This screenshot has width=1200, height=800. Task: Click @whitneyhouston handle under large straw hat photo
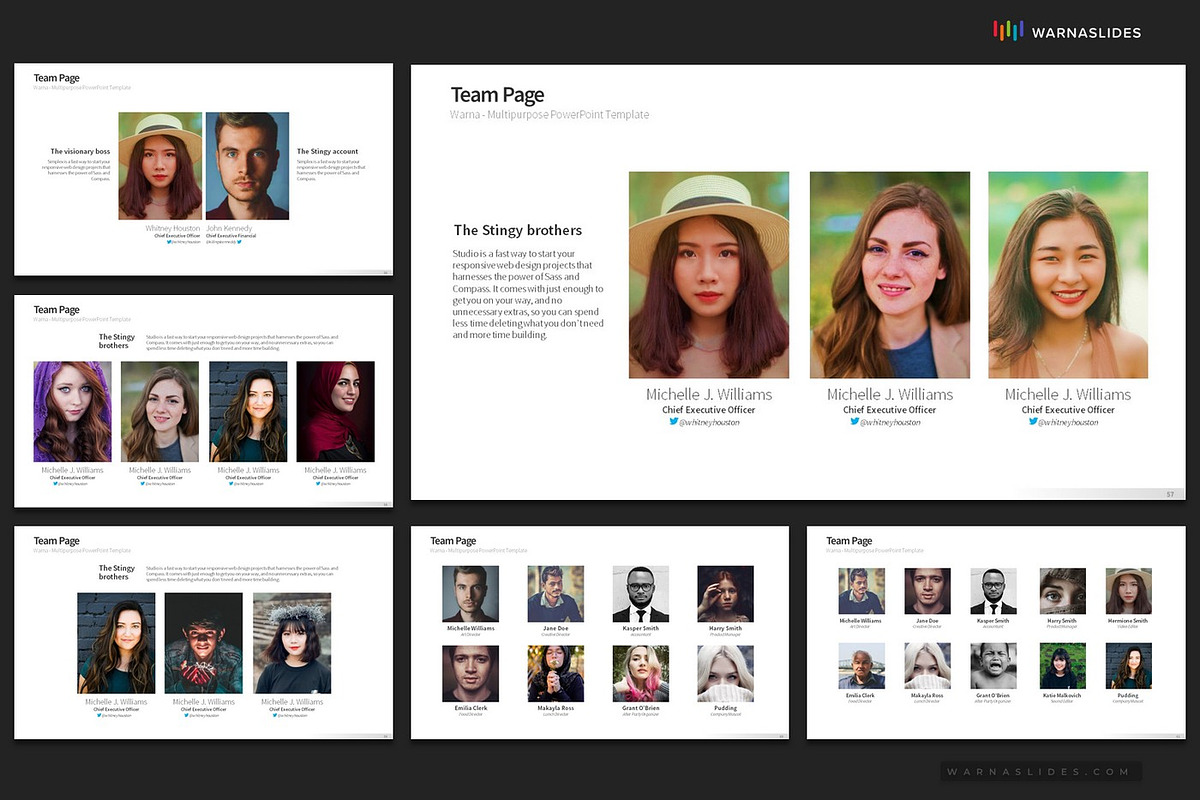tap(709, 422)
